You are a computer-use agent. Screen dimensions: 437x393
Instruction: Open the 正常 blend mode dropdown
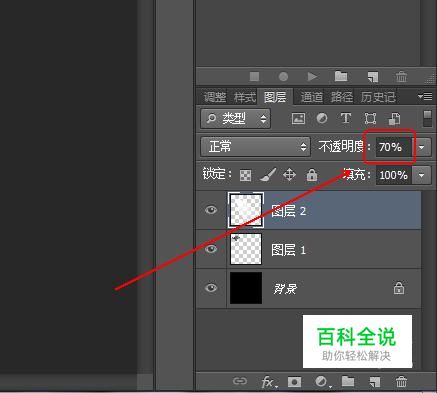tap(255, 147)
